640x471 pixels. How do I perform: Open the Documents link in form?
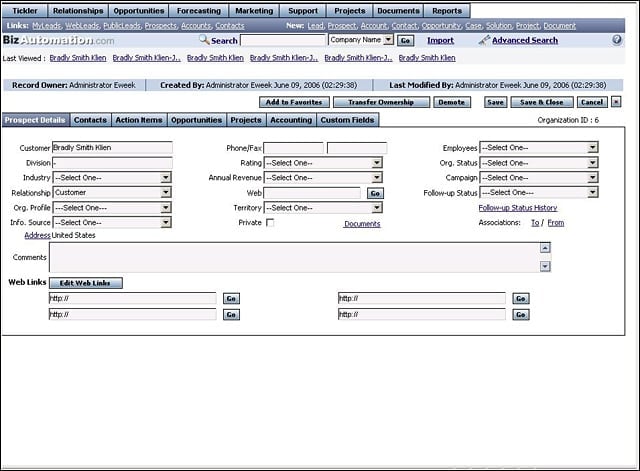coord(362,224)
